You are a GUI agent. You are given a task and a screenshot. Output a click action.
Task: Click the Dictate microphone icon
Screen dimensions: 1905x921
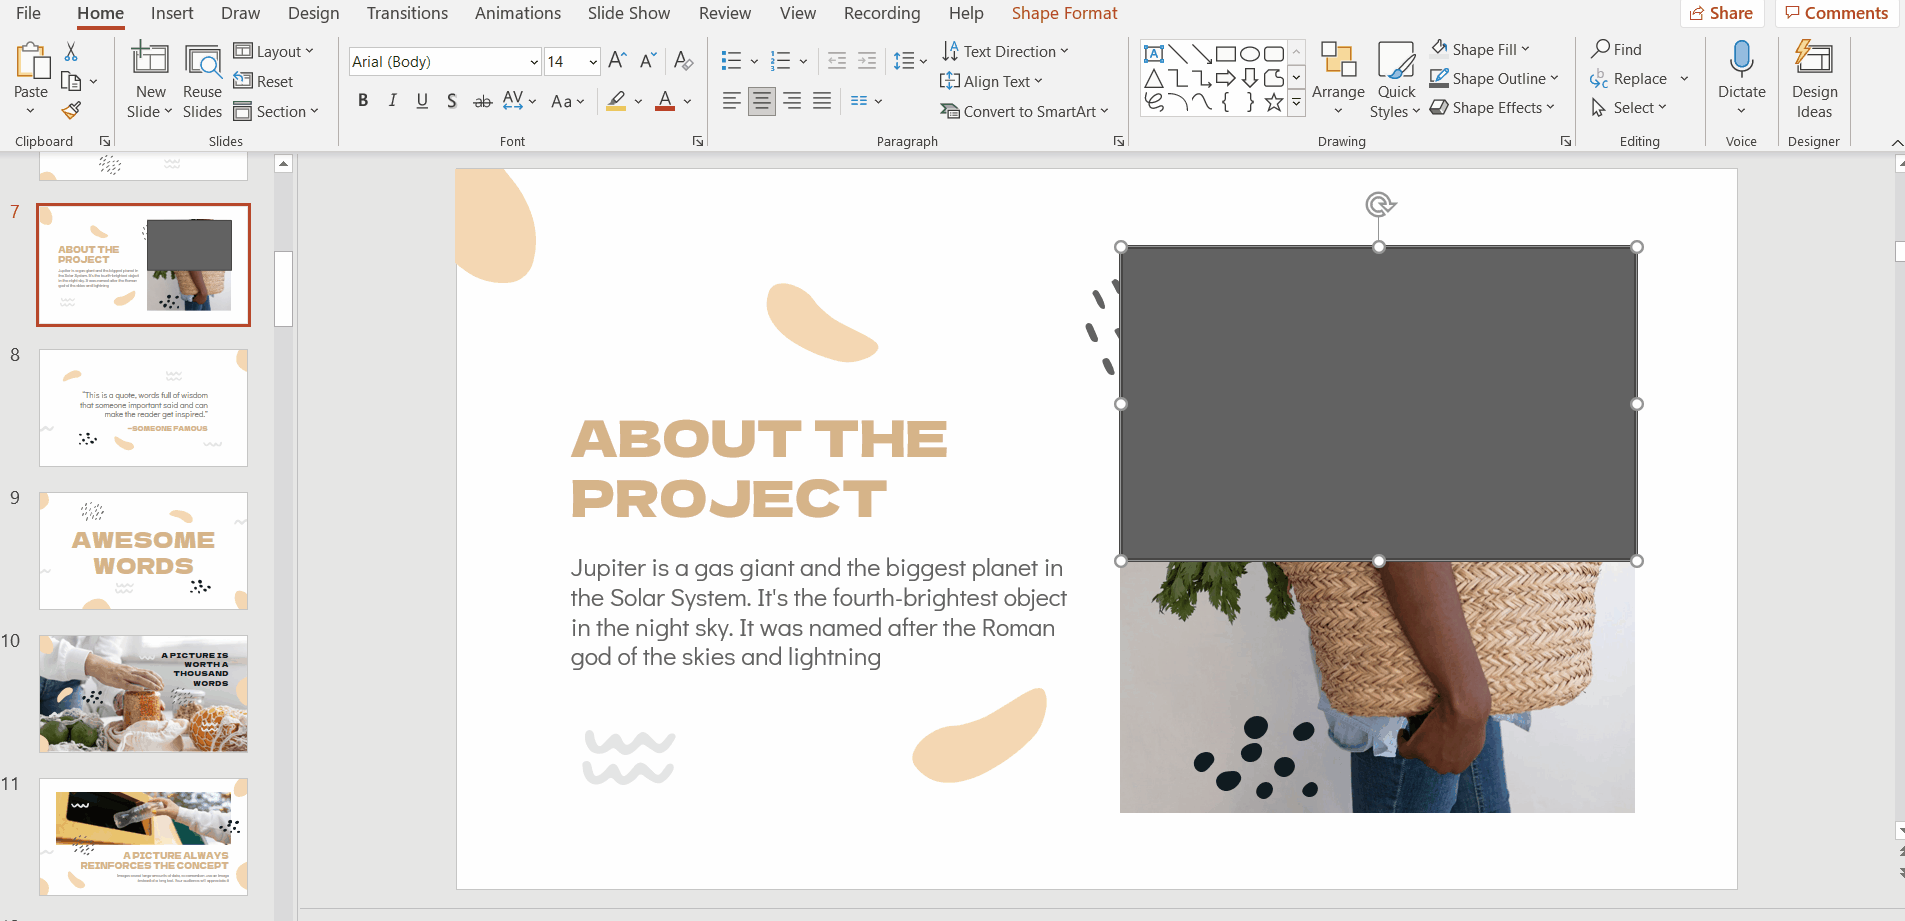click(x=1741, y=62)
